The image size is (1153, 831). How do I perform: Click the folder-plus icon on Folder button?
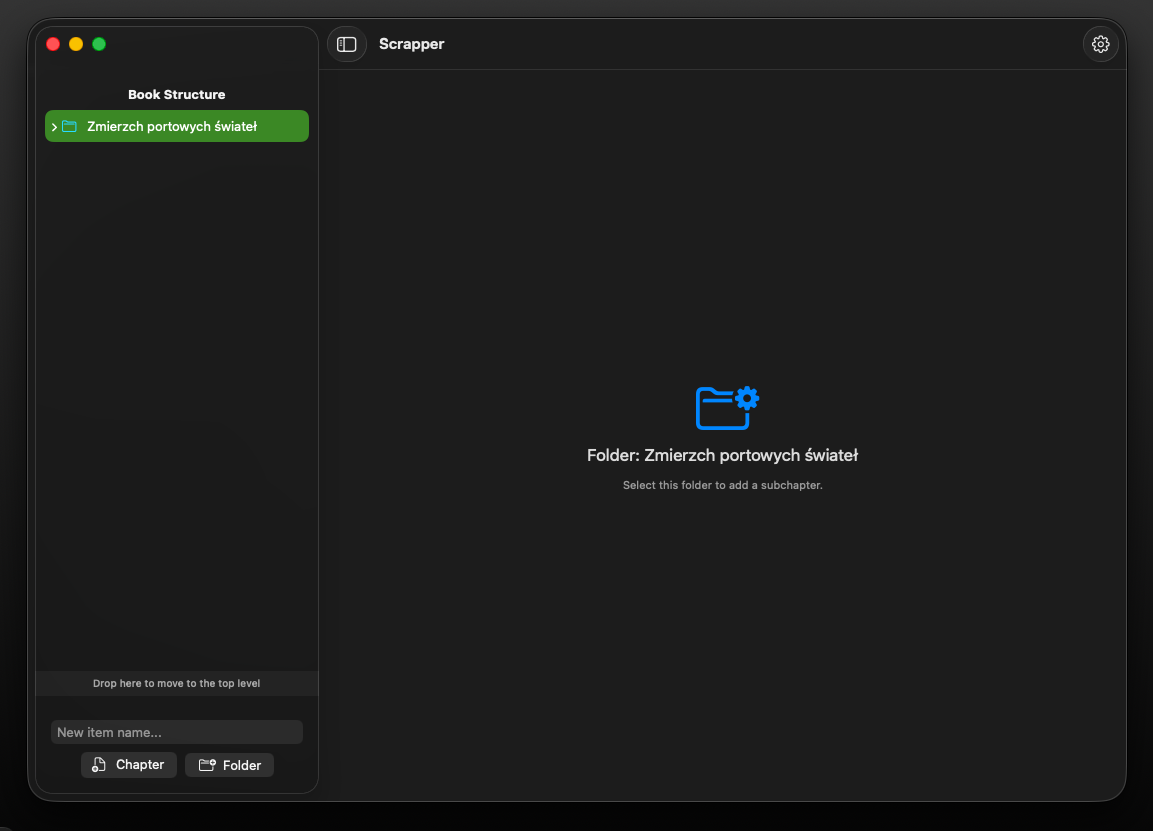207,766
